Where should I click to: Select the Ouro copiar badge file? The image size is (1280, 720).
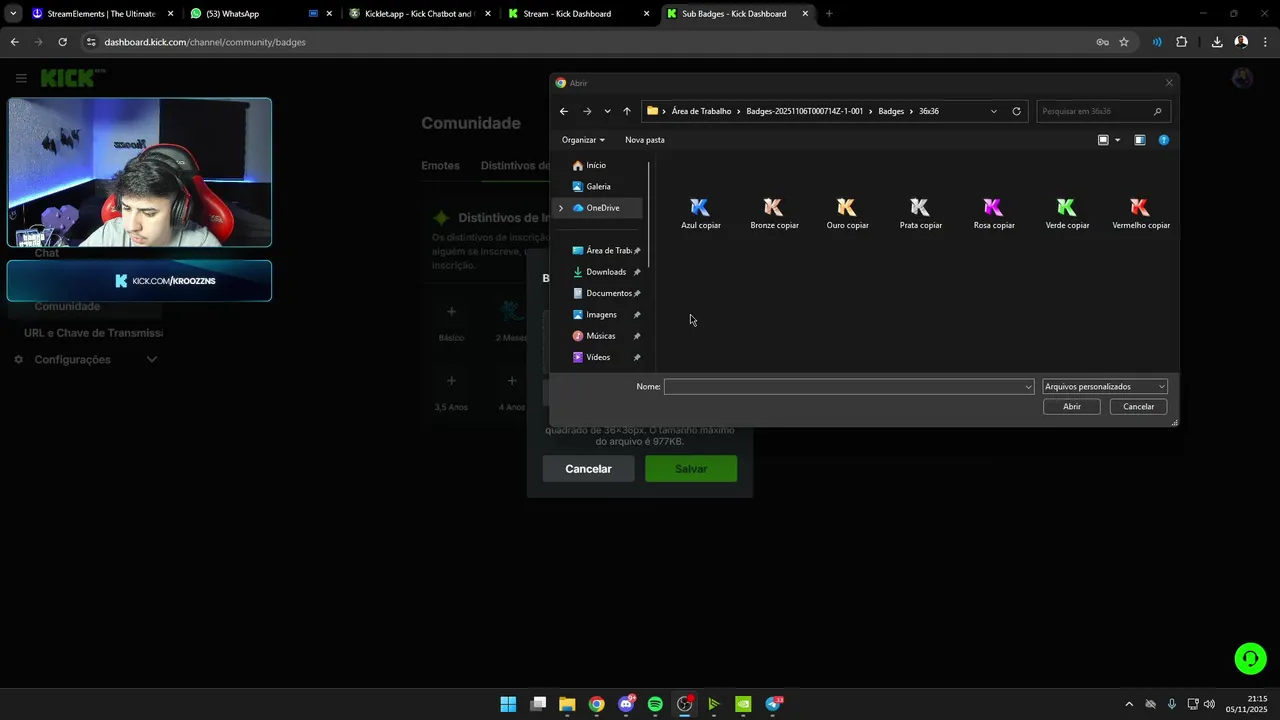coord(847,213)
